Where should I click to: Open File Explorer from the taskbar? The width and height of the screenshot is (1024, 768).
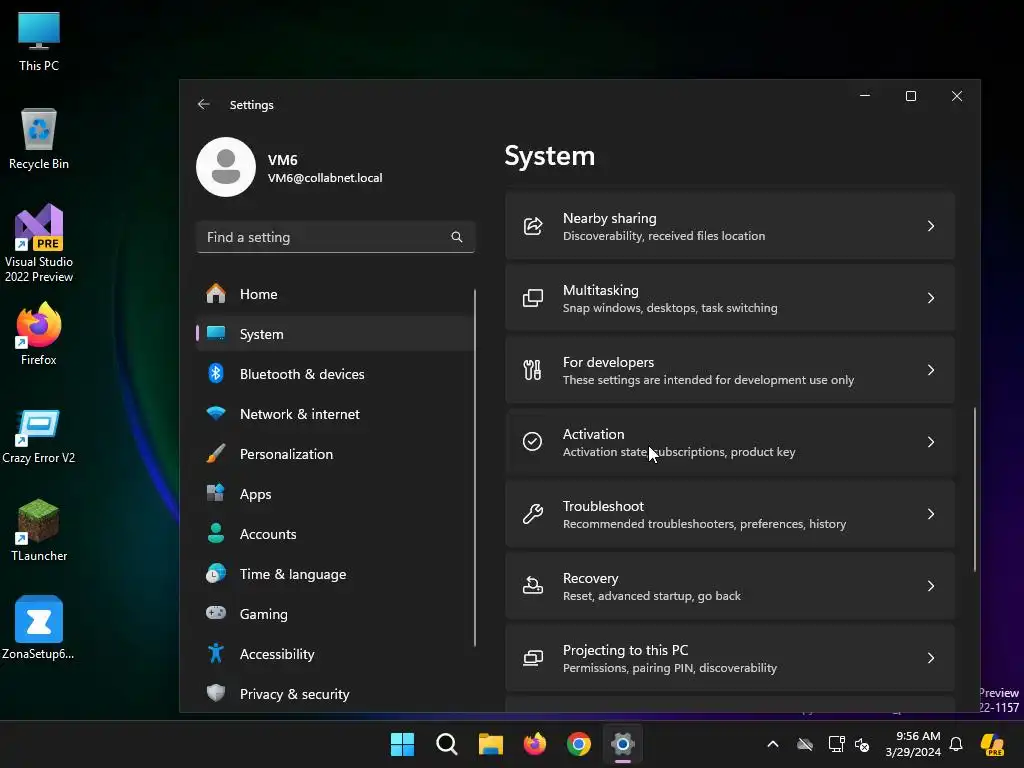(490, 744)
